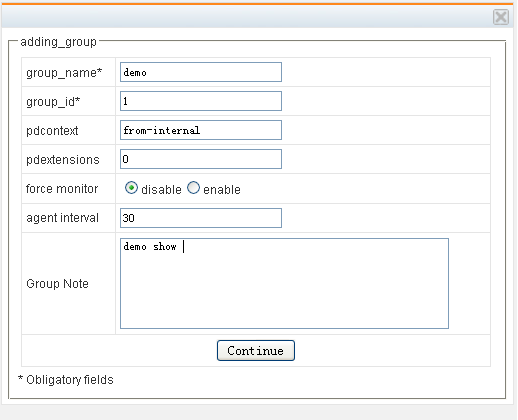The image size is (518, 420).
Task: Click the group_name* label
Action: (x=64, y=73)
